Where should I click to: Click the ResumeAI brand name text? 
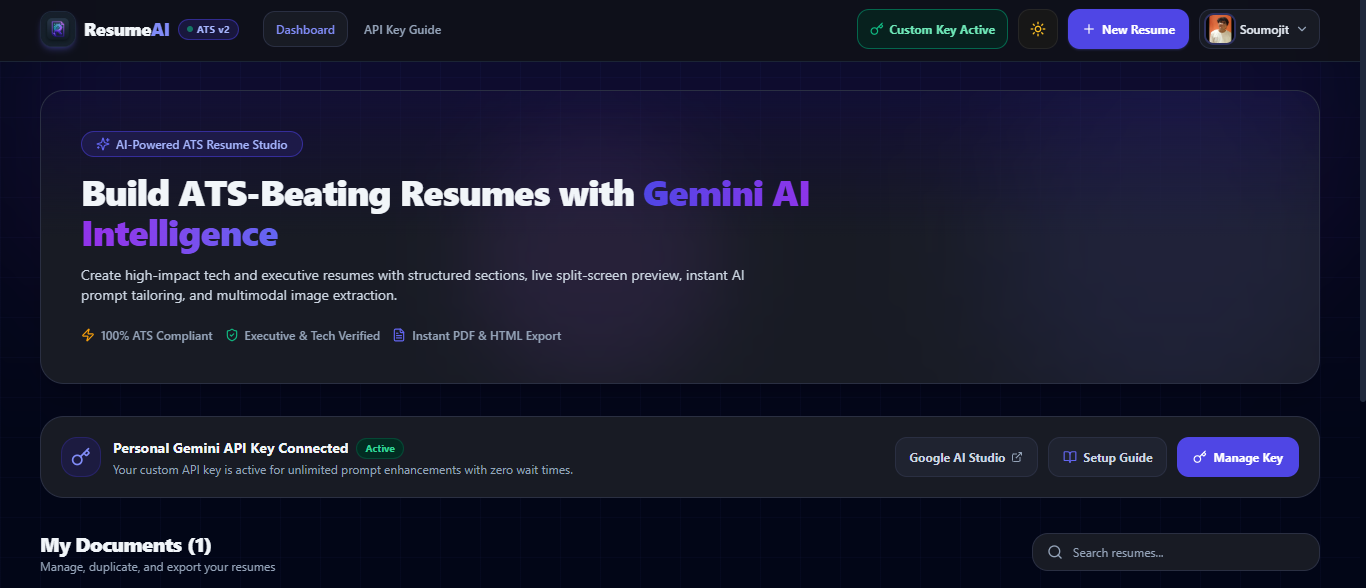pos(127,30)
